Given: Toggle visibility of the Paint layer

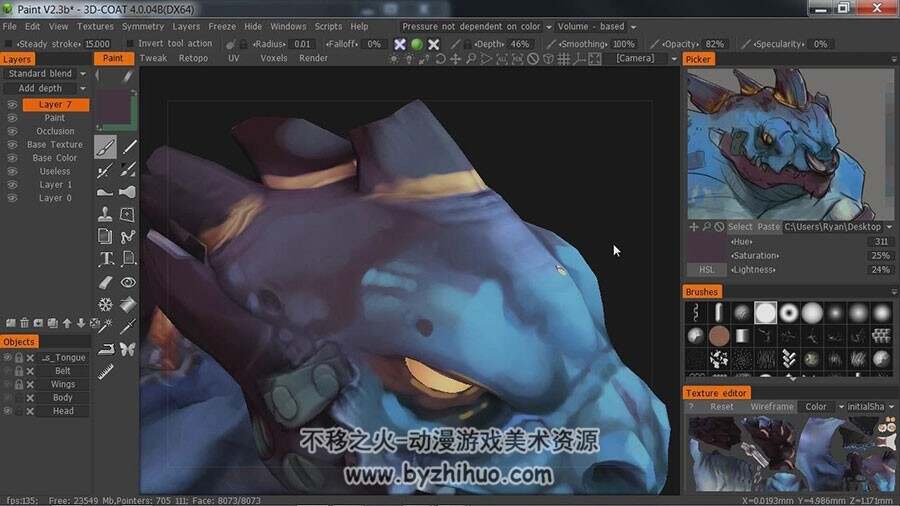Looking at the screenshot, I should [x=11, y=118].
